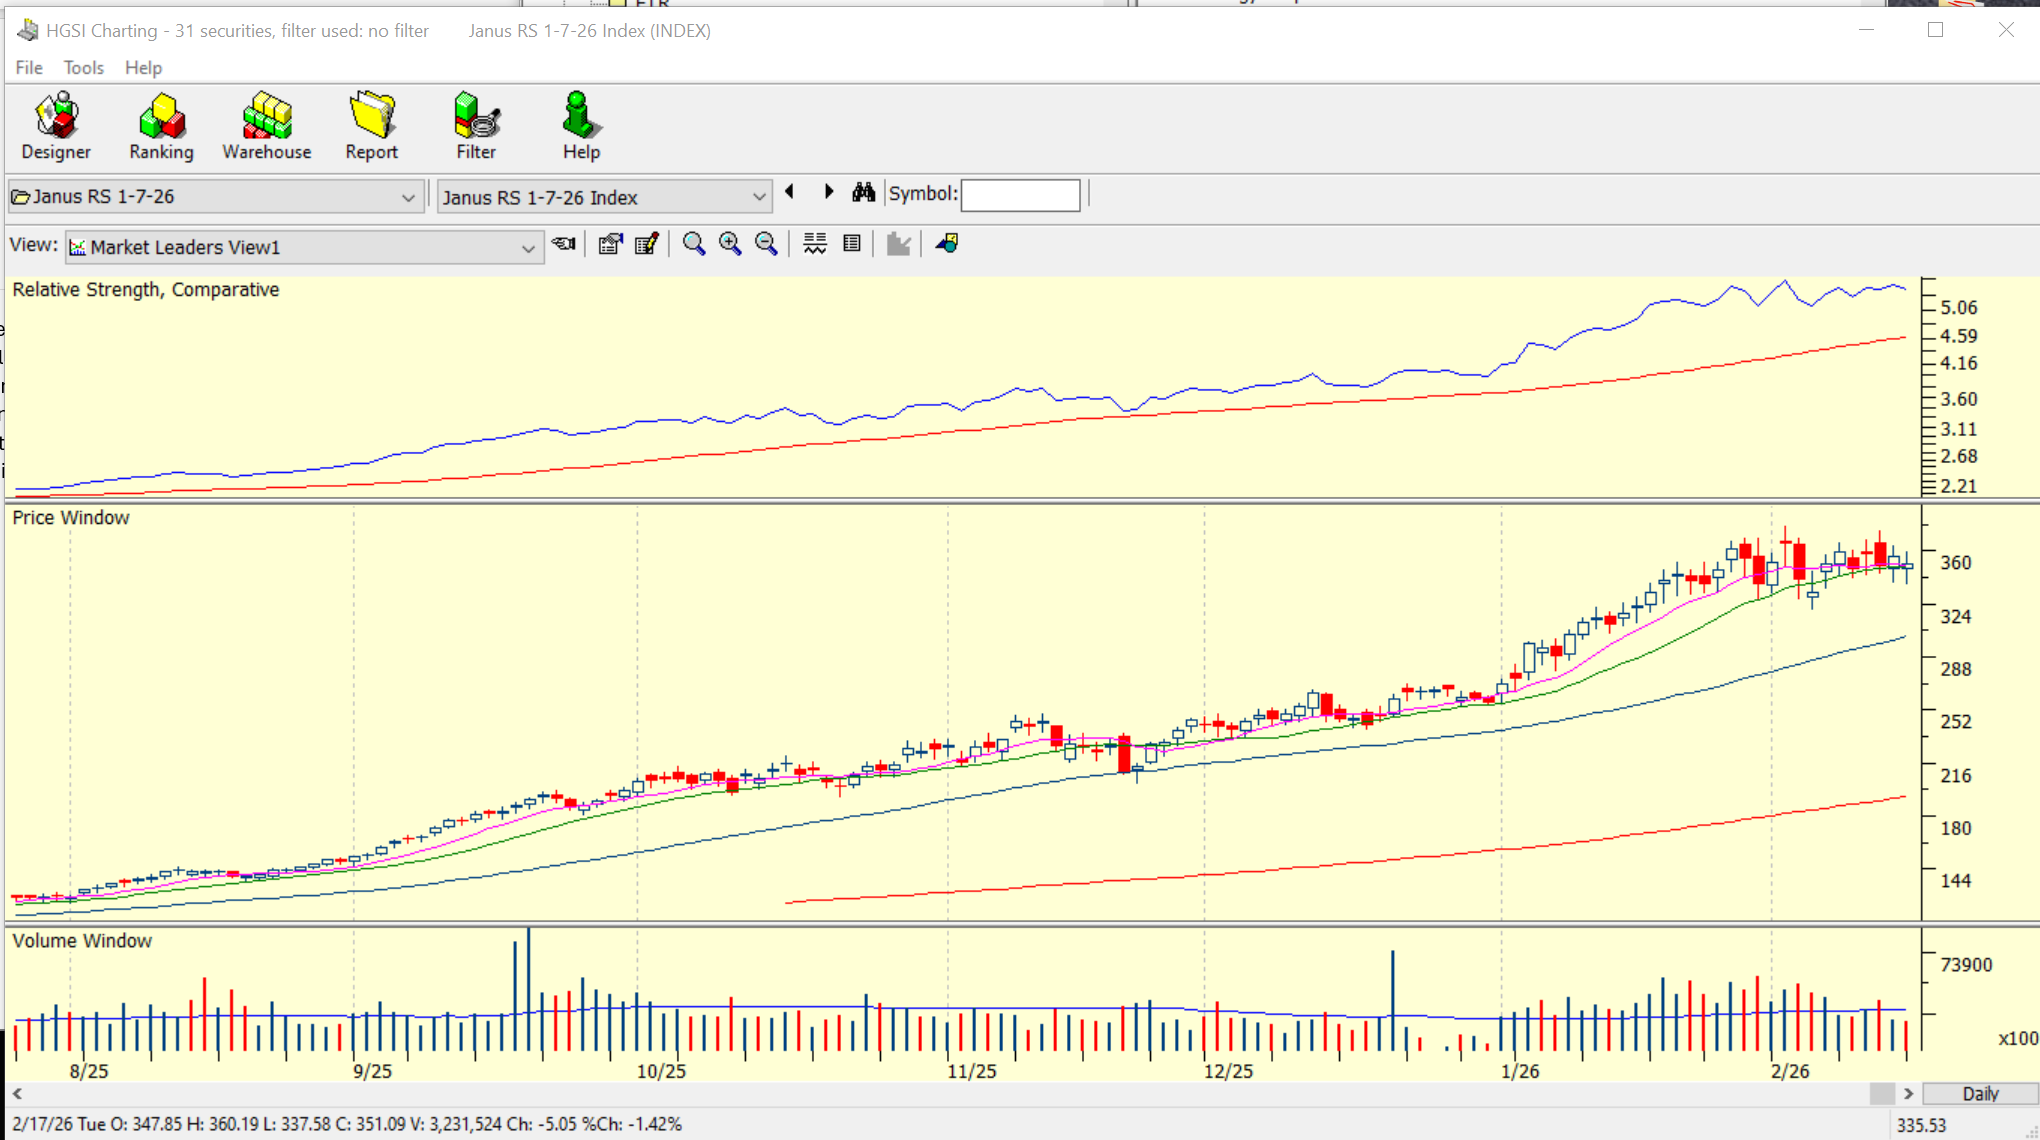Image resolution: width=2040 pixels, height=1140 pixels.
Task: Expand the Janus RS 1-7-26 Index dropdown
Action: pyautogui.click(x=758, y=197)
